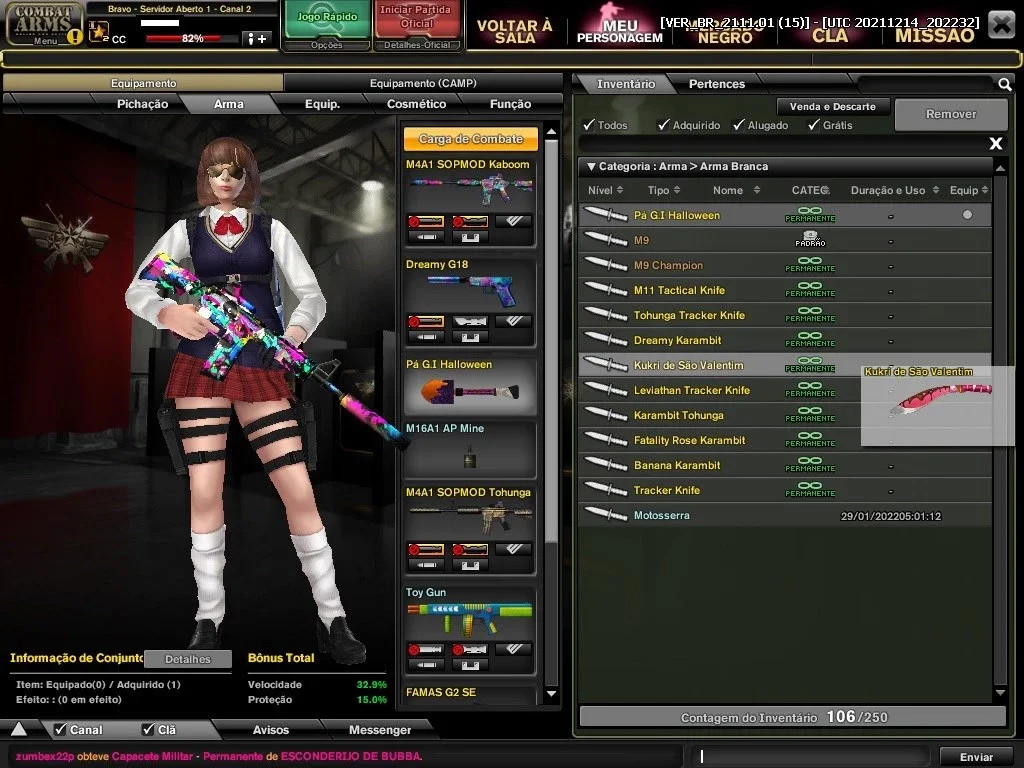
Task: Select the M16A1 AP Mine item image
Action: [x=469, y=456]
